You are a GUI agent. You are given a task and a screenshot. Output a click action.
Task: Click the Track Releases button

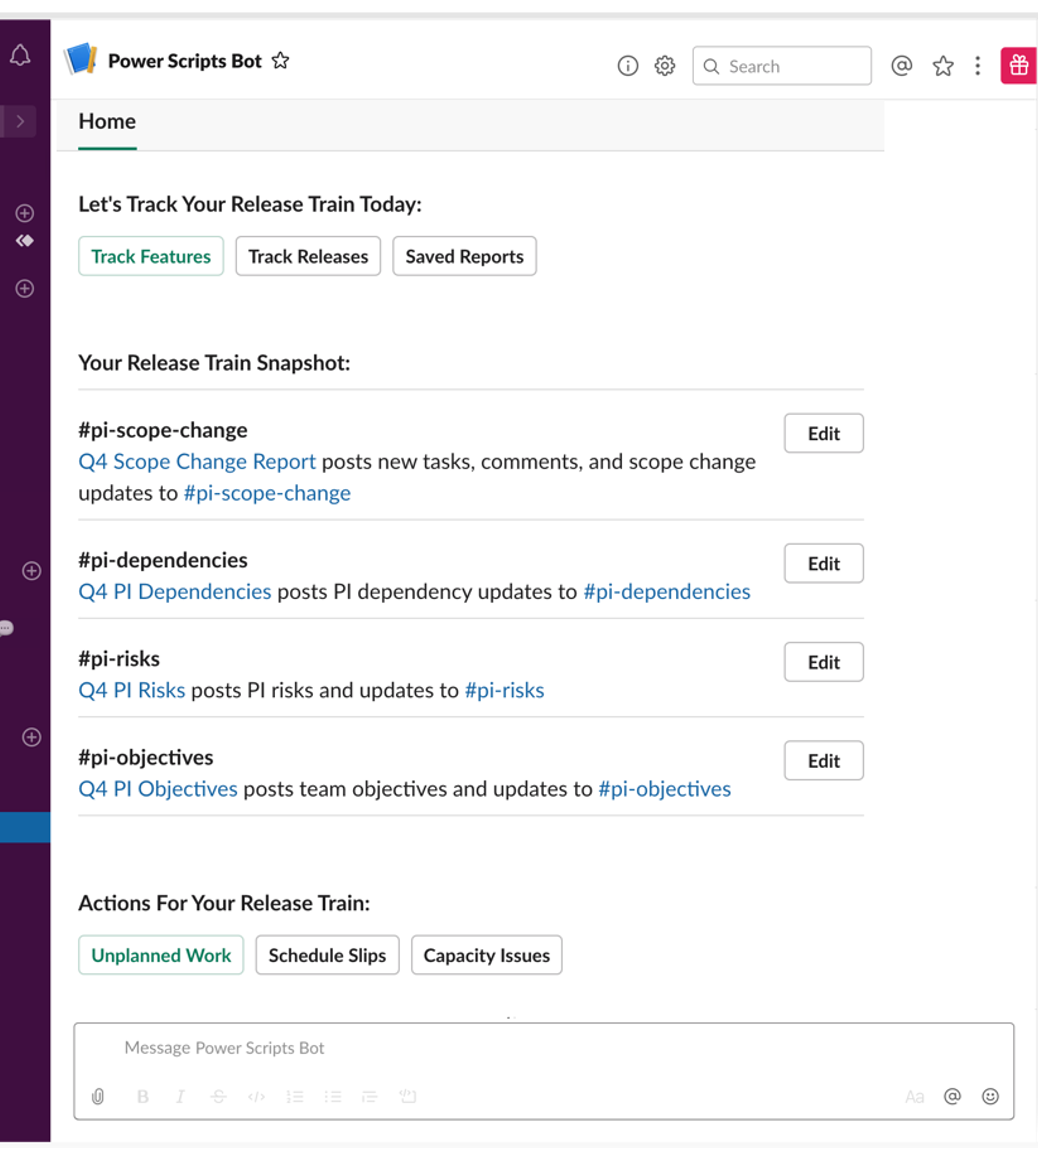[308, 256]
